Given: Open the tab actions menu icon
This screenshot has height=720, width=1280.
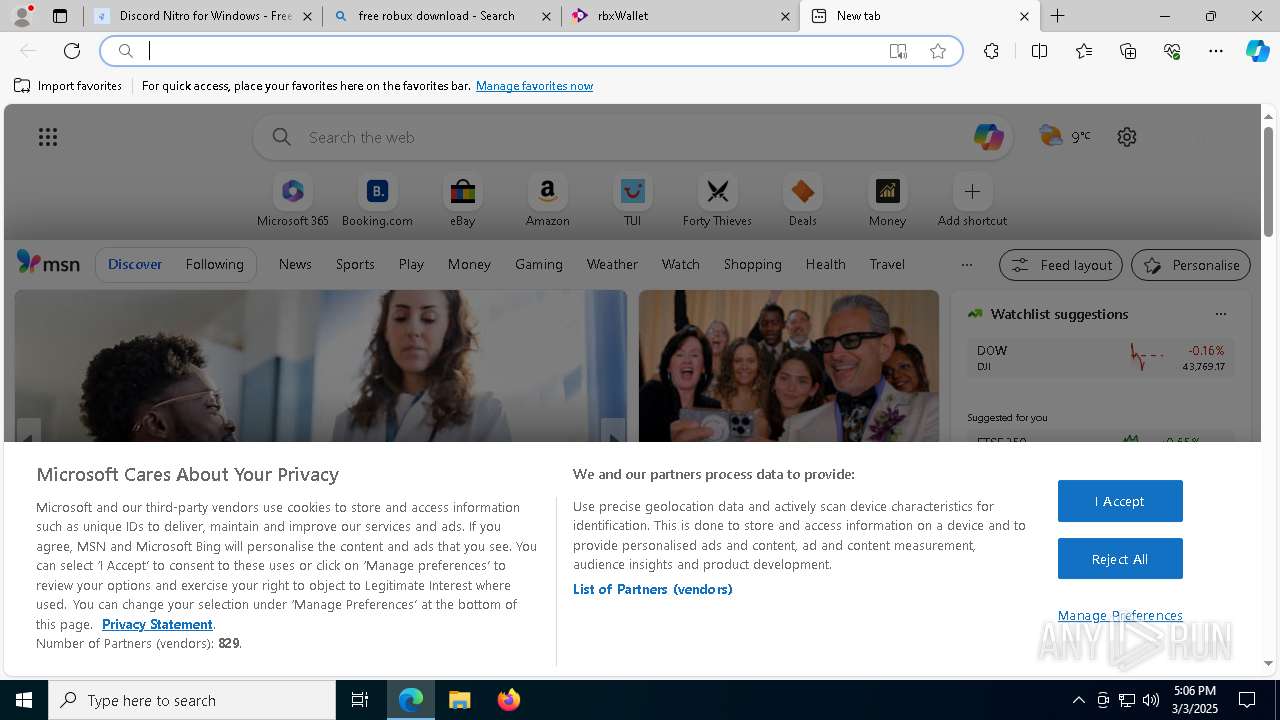Looking at the screenshot, I should [x=60, y=16].
